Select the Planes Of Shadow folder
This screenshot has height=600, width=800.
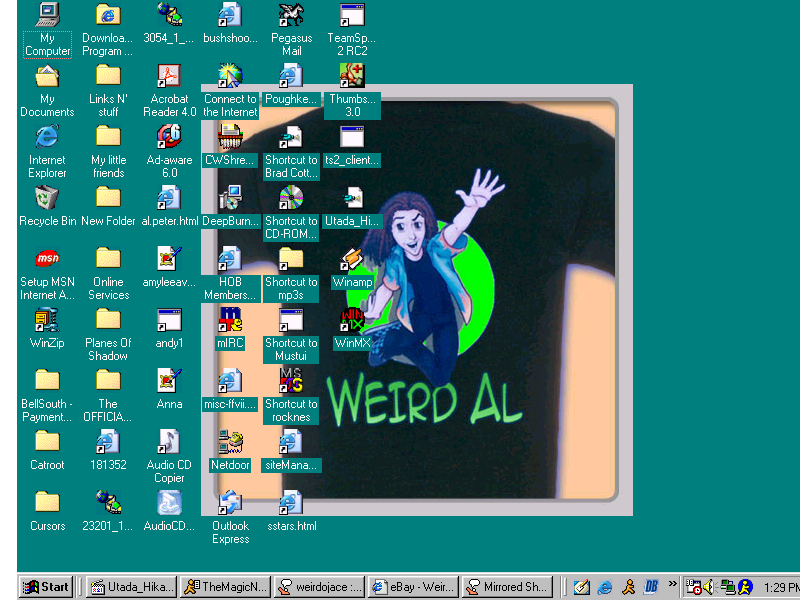108,319
